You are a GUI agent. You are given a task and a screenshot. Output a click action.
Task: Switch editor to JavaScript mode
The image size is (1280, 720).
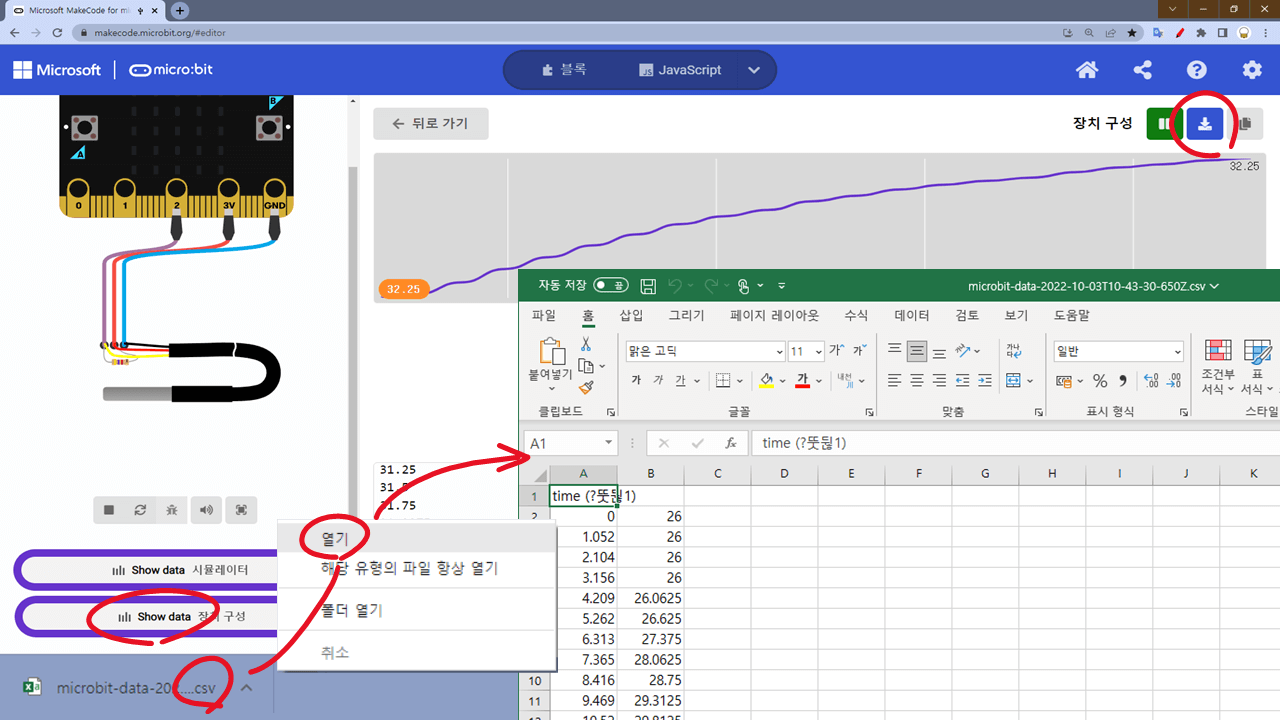680,70
